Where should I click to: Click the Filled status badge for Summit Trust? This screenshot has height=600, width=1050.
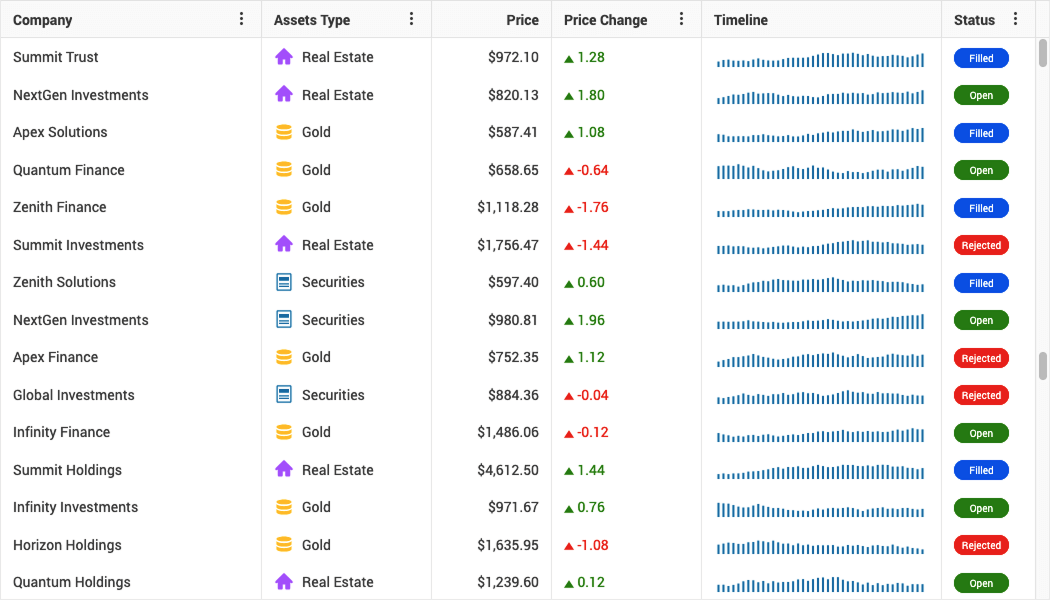(x=981, y=58)
